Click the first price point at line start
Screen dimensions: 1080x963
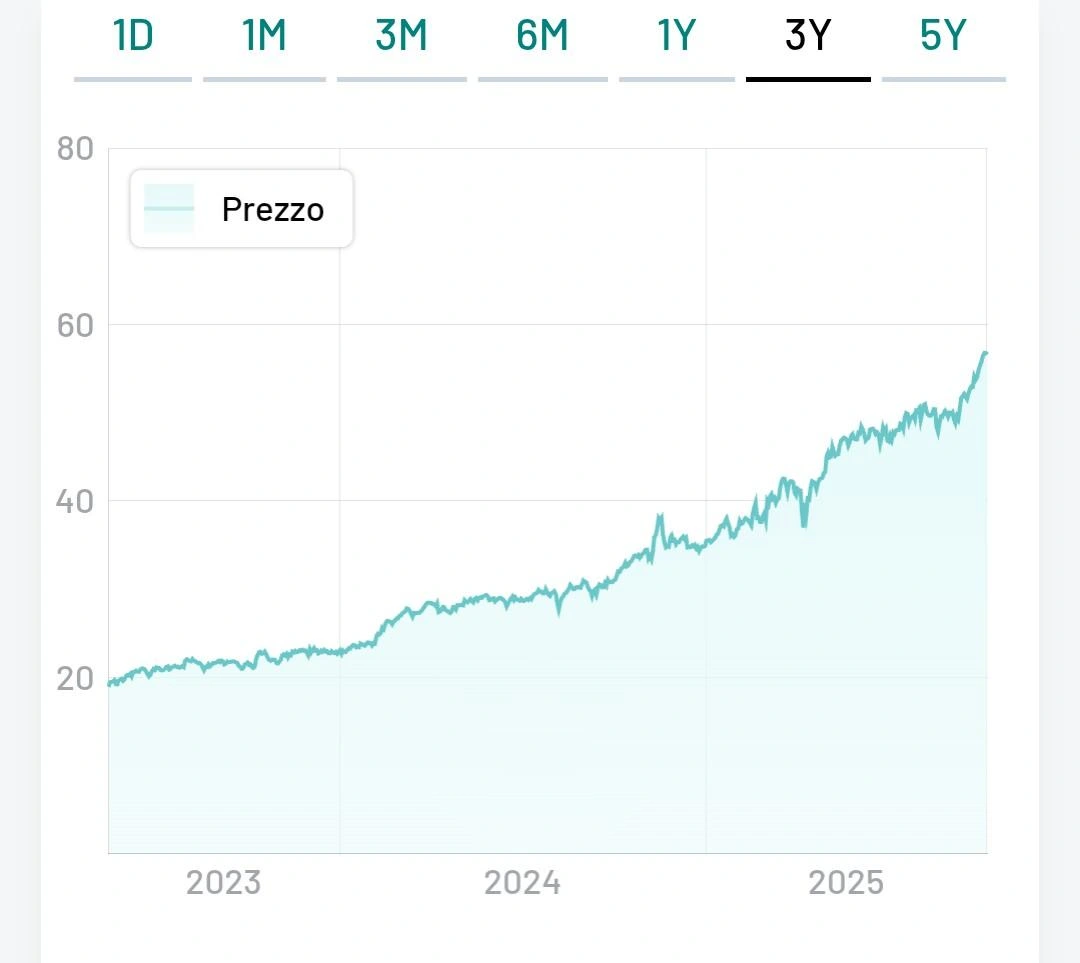[x=110, y=684]
